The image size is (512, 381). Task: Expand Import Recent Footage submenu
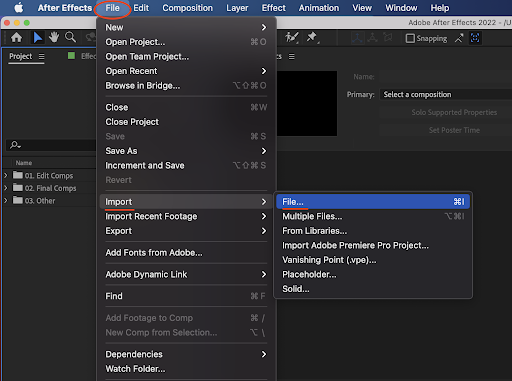coord(186,216)
